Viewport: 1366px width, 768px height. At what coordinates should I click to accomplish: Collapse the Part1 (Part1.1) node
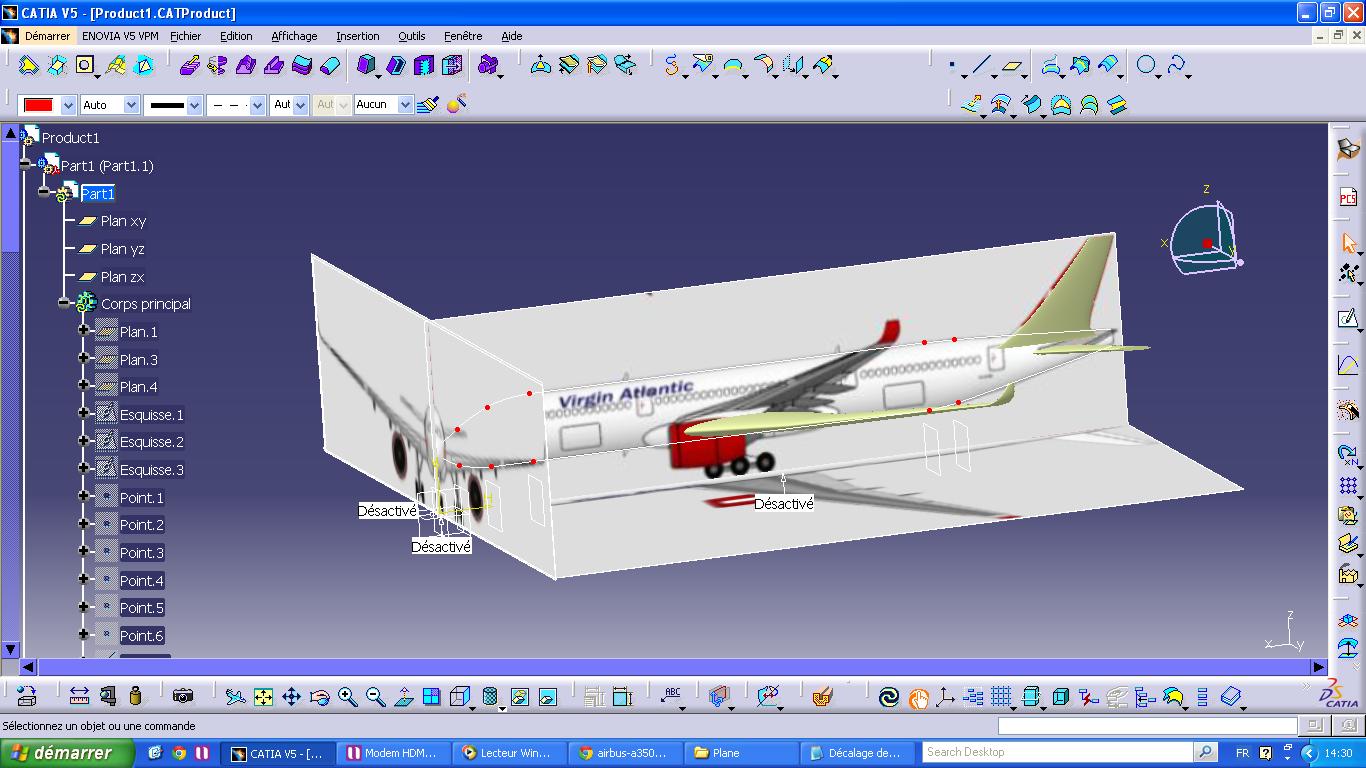[25, 164]
